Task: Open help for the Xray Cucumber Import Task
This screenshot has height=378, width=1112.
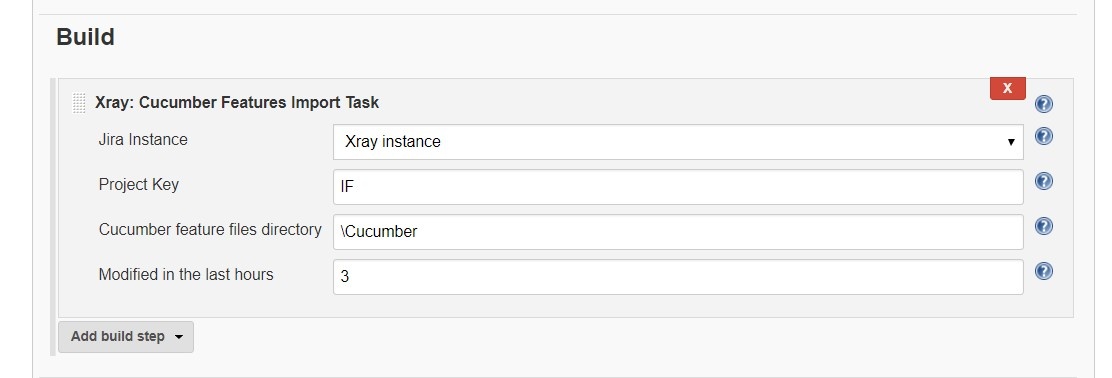Action: click(x=1043, y=104)
